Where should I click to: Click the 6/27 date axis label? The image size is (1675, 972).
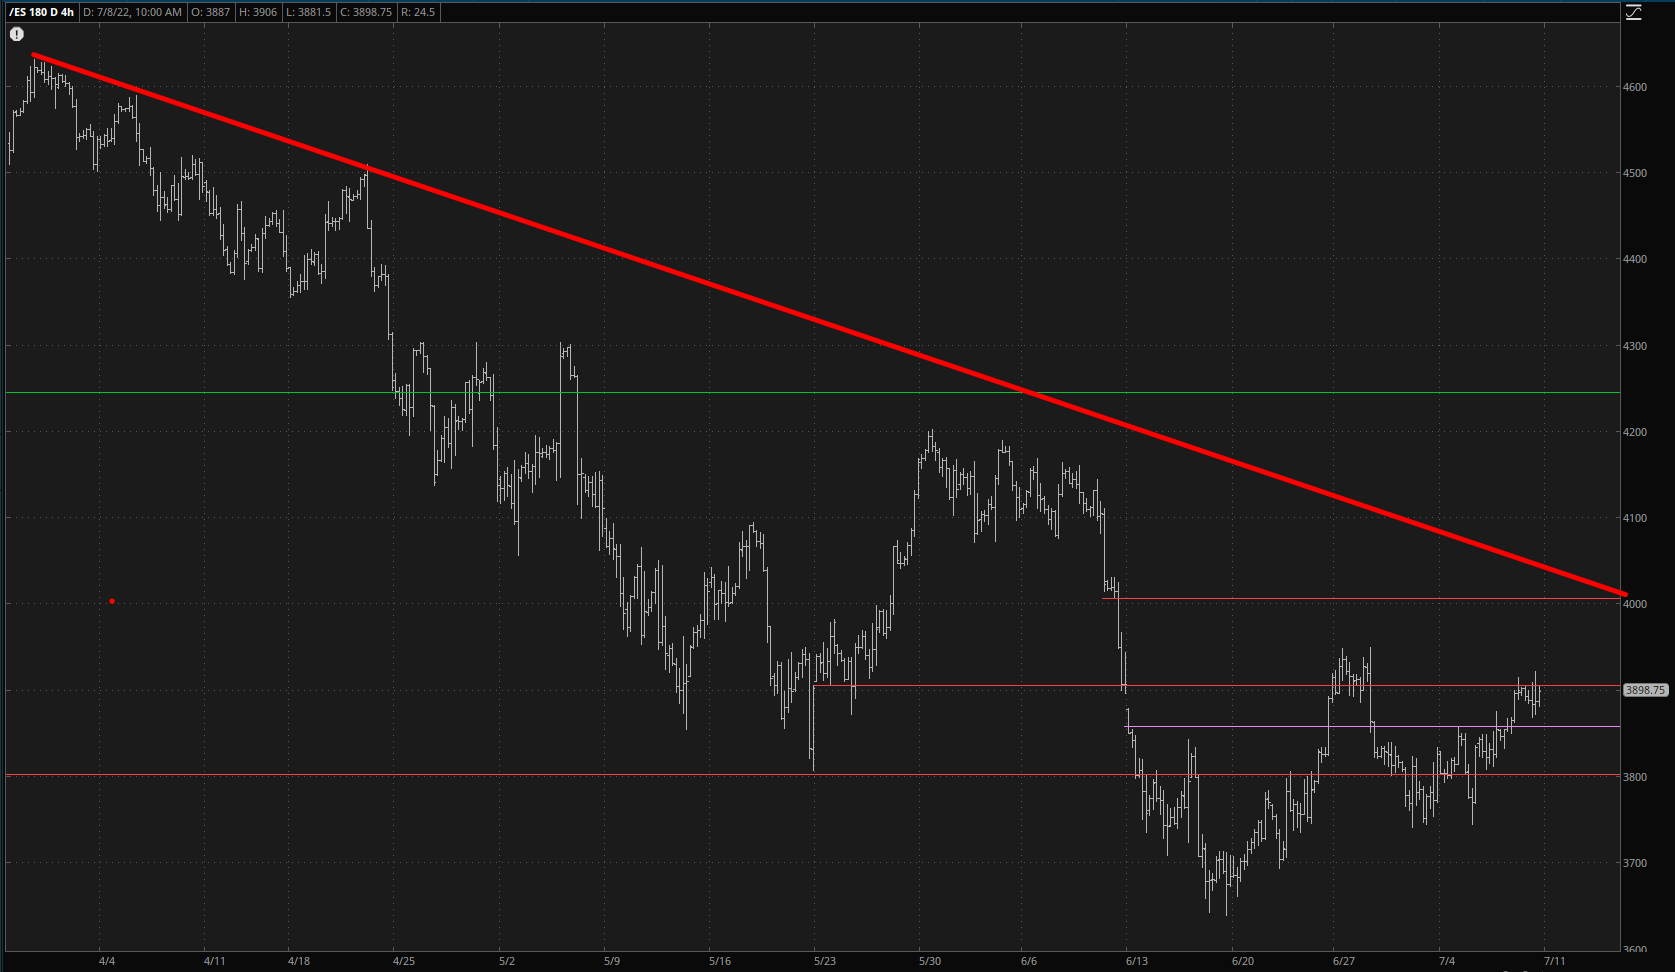pos(1344,961)
